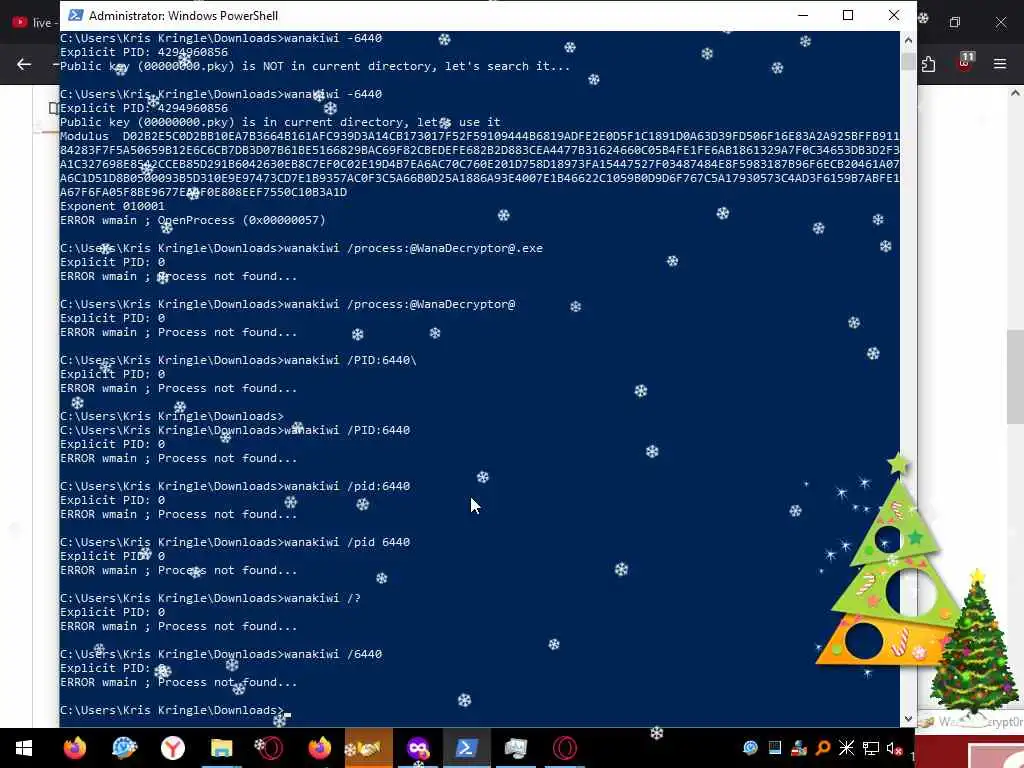This screenshot has height=768, width=1024.
Task: Open the handshake app on the taskbar
Action: (x=368, y=748)
